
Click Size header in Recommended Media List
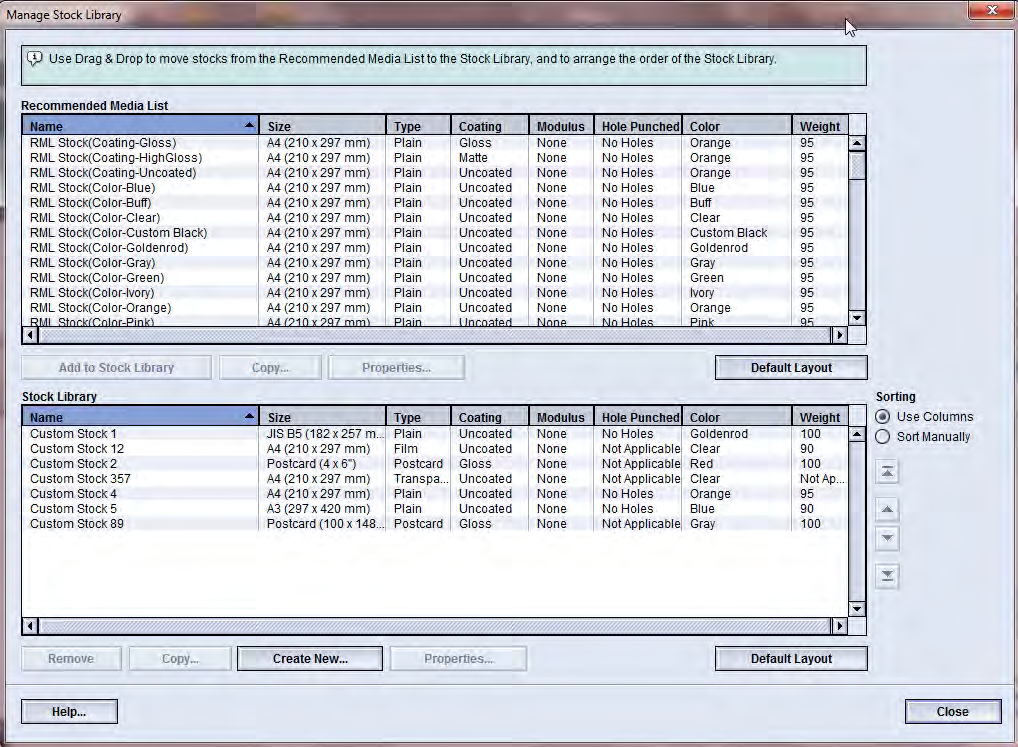[323, 126]
